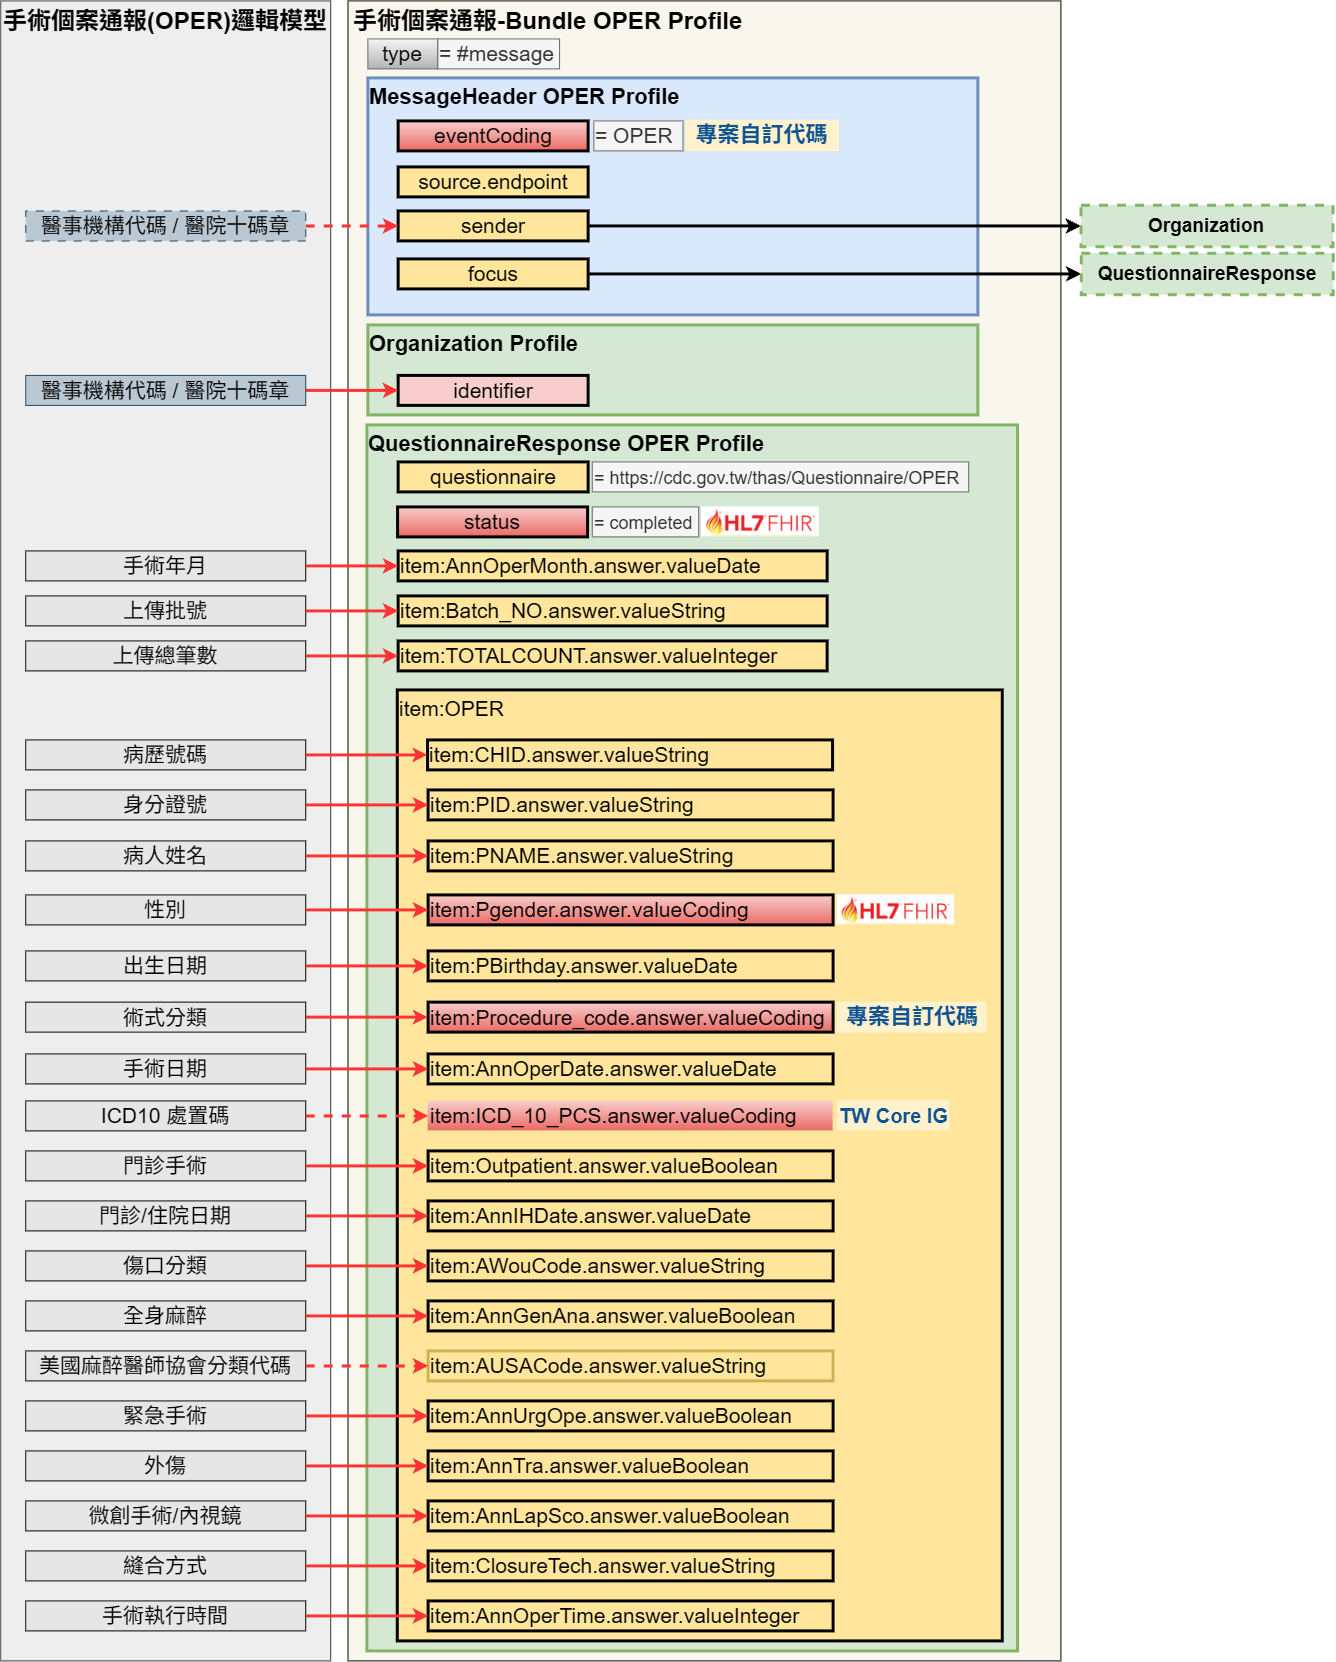Screen dimensions: 1336x1662
Task: Select item:AnnIHDate.answer.valueDate
Action: coord(630,1216)
